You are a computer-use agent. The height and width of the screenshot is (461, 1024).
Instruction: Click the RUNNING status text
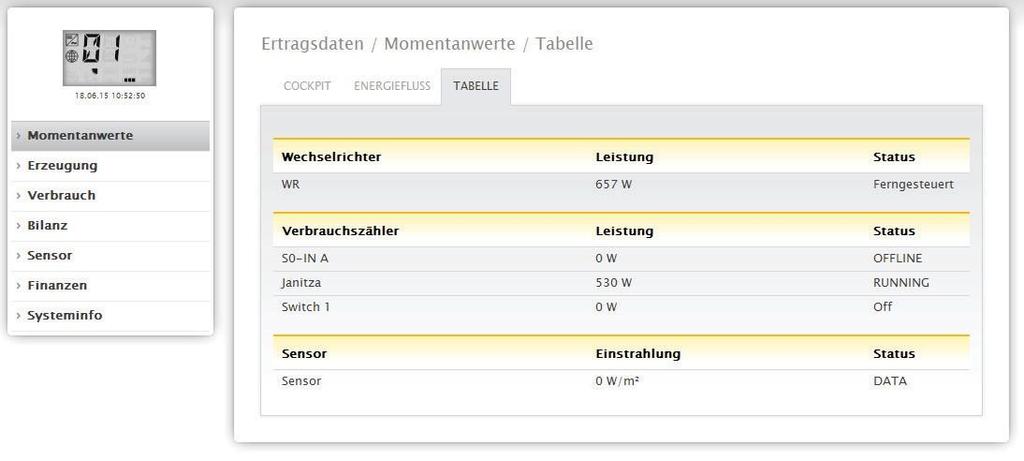click(901, 283)
